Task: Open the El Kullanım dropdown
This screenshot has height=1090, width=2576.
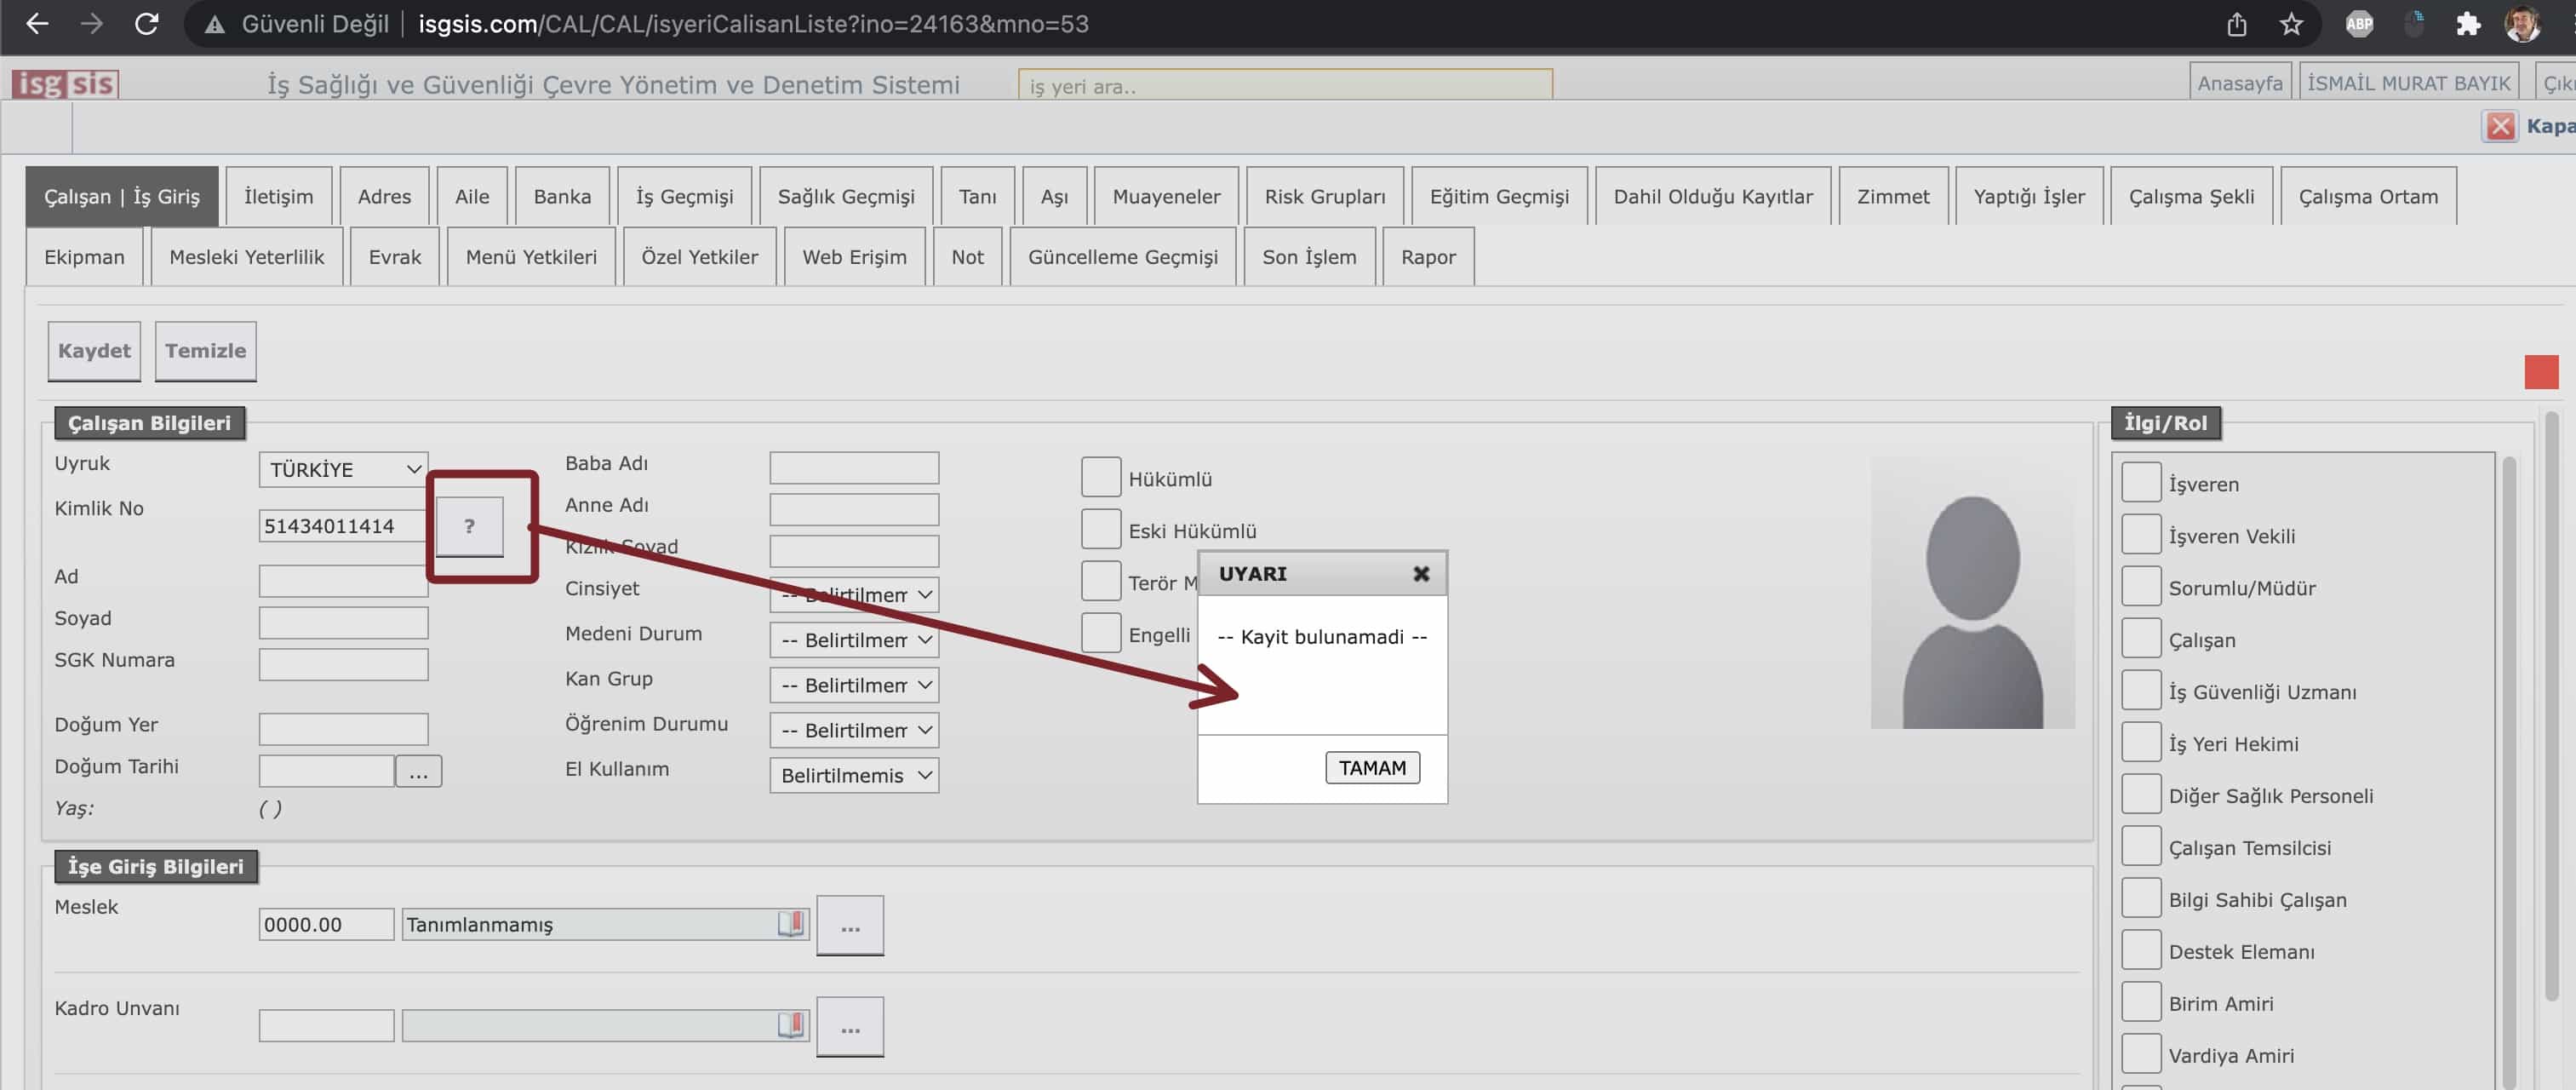Action: 854,775
